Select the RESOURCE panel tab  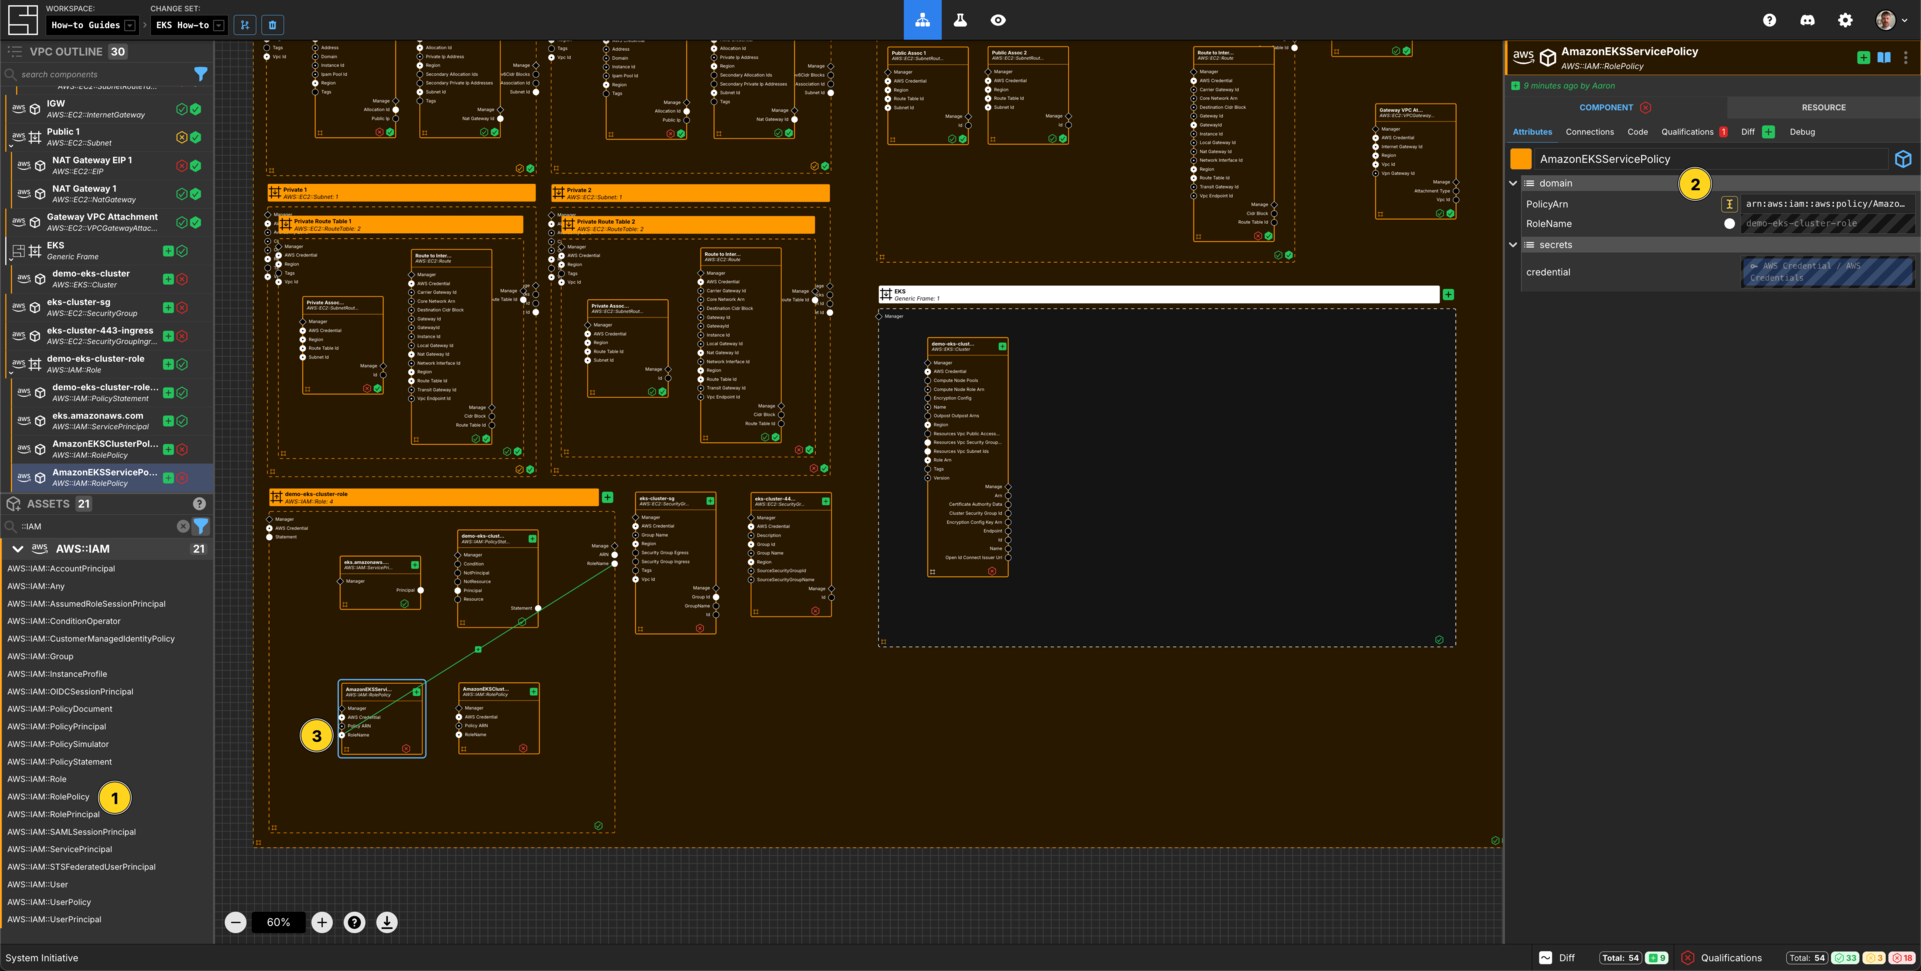click(1823, 107)
